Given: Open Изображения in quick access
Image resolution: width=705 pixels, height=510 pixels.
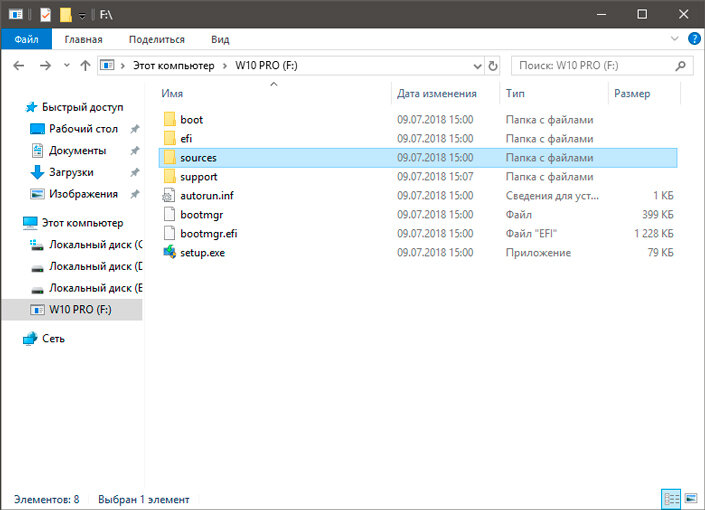Looking at the screenshot, I should (83, 194).
